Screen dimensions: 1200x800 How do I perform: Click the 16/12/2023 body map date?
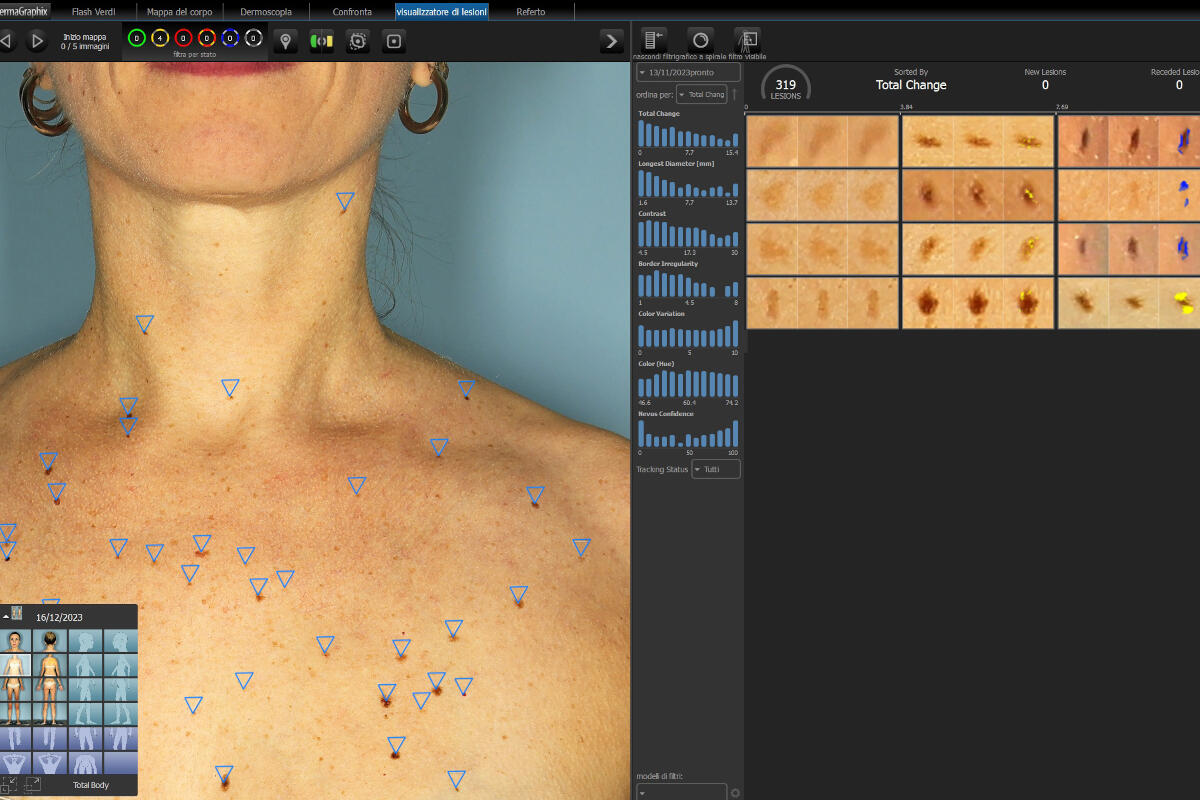click(59, 617)
